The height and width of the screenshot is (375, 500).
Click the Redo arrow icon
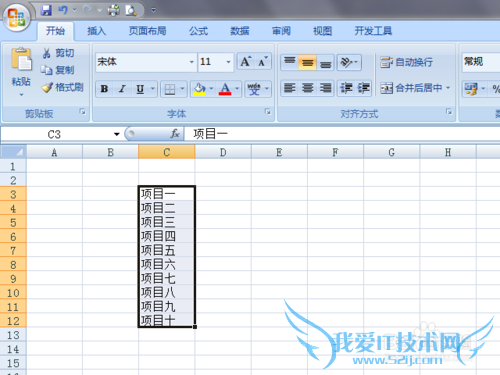pyautogui.click(x=87, y=10)
